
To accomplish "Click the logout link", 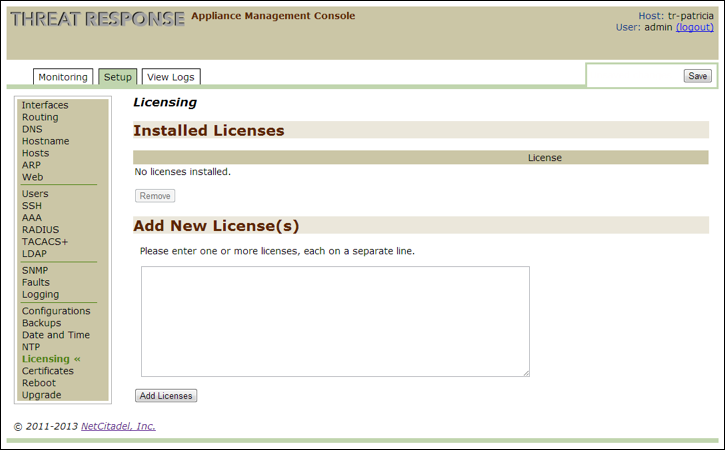I will pyautogui.click(x=695, y=27).
